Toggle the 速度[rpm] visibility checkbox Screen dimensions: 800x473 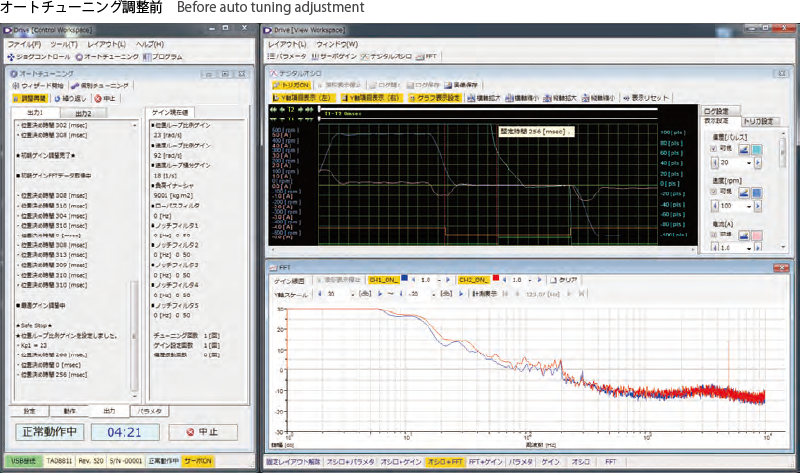tap(711, 191)
